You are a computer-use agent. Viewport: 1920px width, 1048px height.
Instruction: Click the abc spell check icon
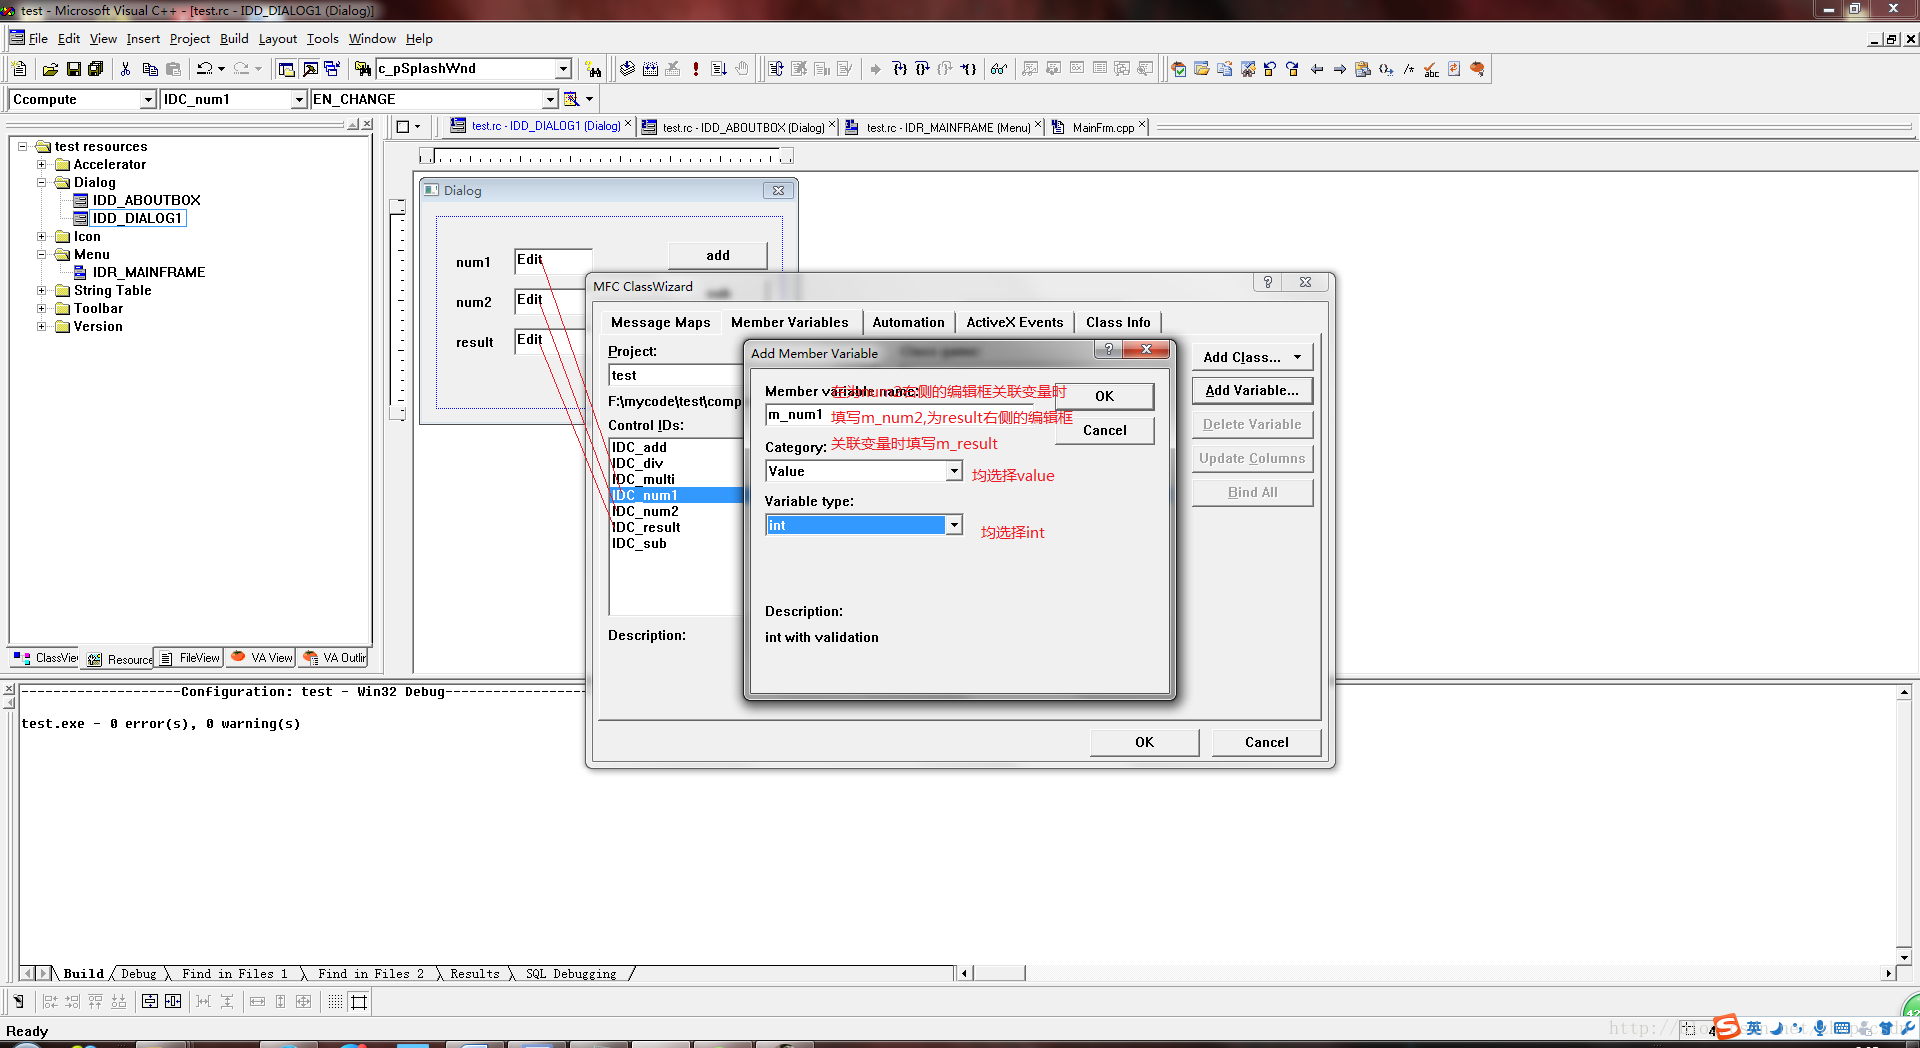pyautogui.click(x=1432, y=69)
